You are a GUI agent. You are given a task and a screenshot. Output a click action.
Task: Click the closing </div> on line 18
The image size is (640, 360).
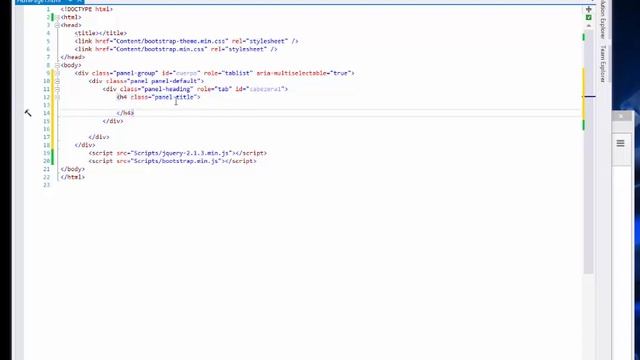[85, 145]
